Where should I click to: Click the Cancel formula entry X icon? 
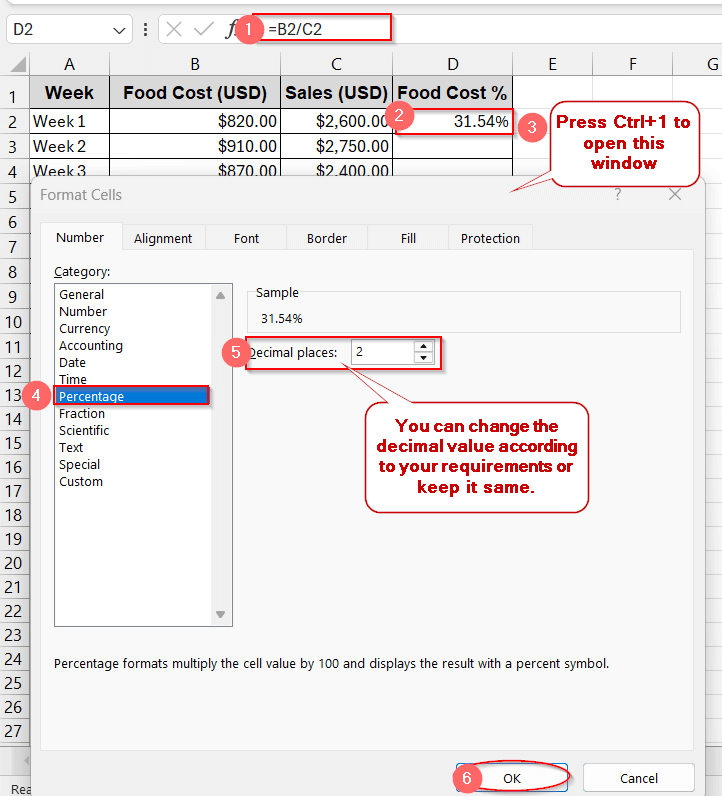(x=174, y=30)
